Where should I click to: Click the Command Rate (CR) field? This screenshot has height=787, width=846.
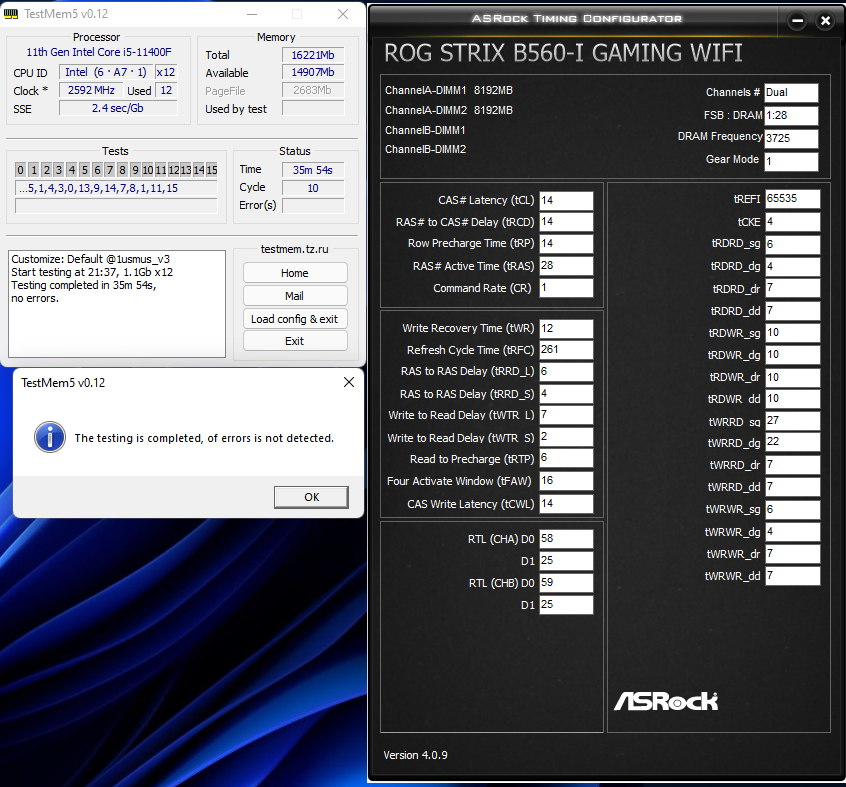click(566, 288)
